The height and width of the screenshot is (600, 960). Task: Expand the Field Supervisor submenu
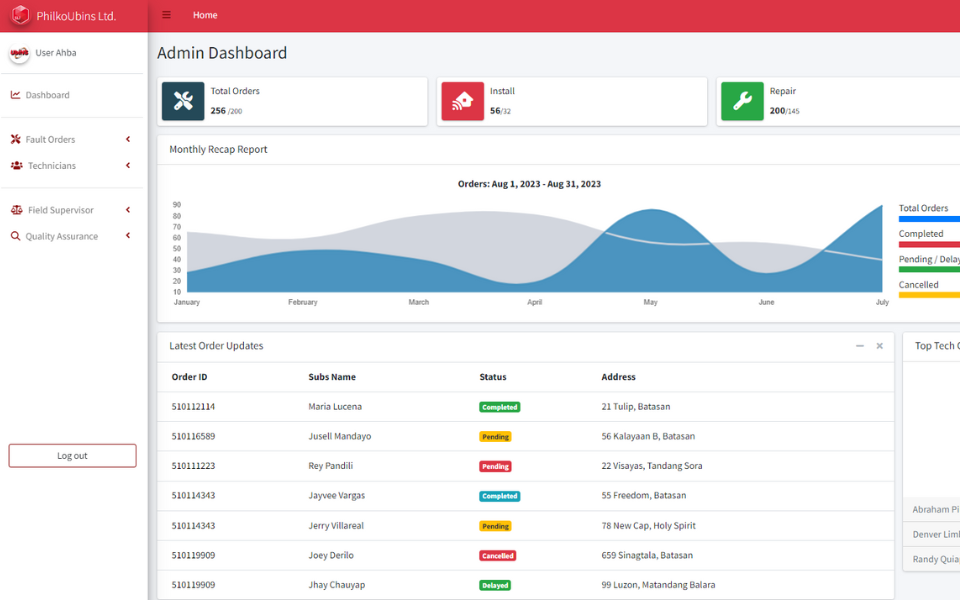point(128,210)
